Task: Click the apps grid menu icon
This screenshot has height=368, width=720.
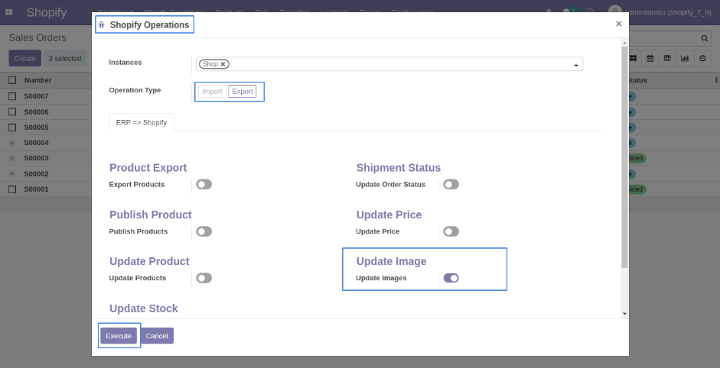Action: tap(9, 12)
